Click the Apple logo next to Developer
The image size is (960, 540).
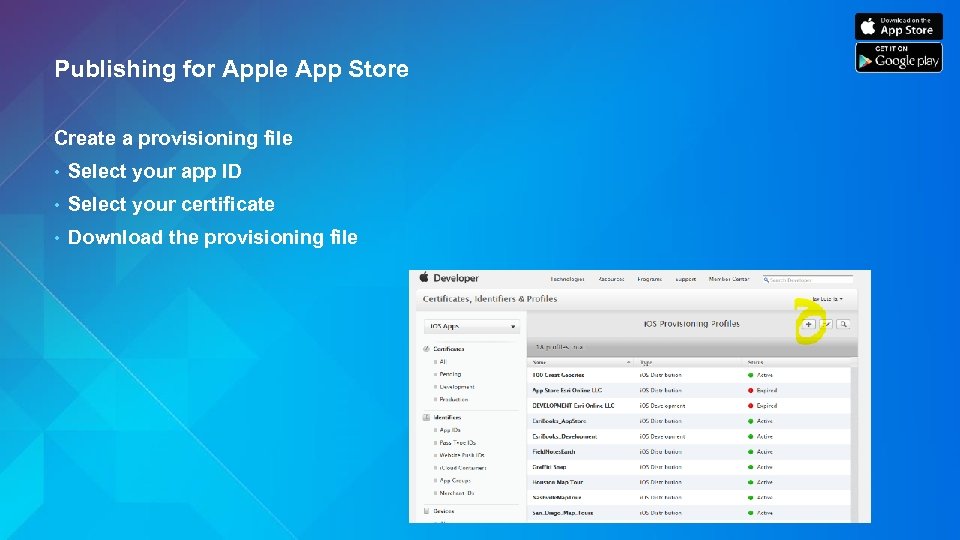pos(424,277)
